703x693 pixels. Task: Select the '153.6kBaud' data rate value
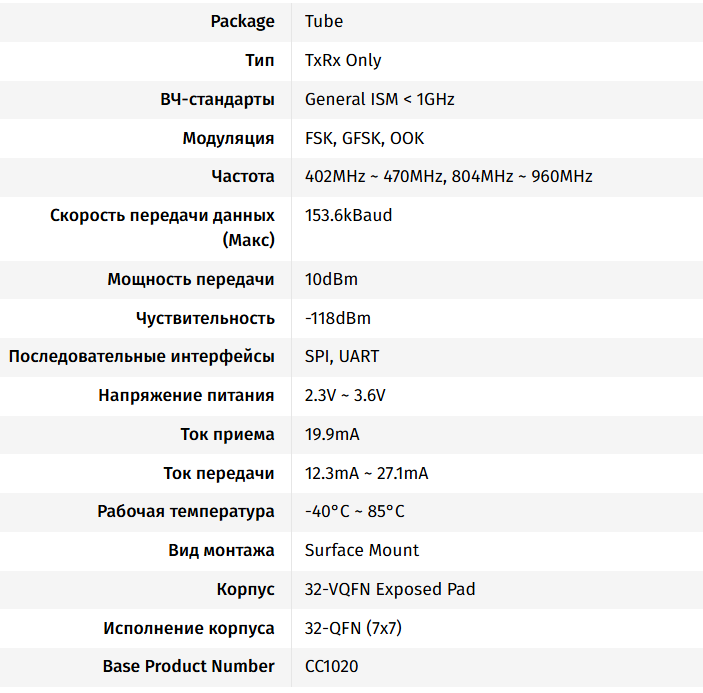click(x=348, y=216)
